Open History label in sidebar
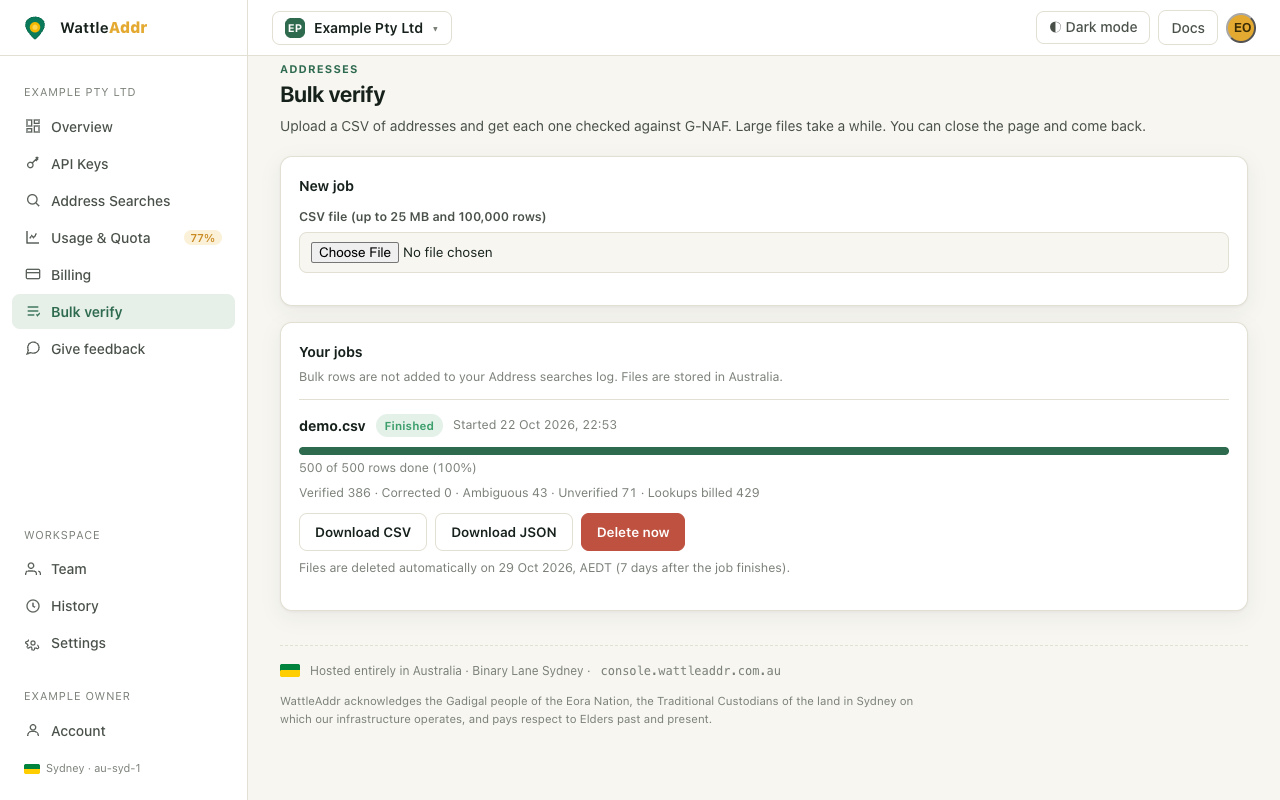Screen dimensions: 1280x800 (x=75, y=606)
